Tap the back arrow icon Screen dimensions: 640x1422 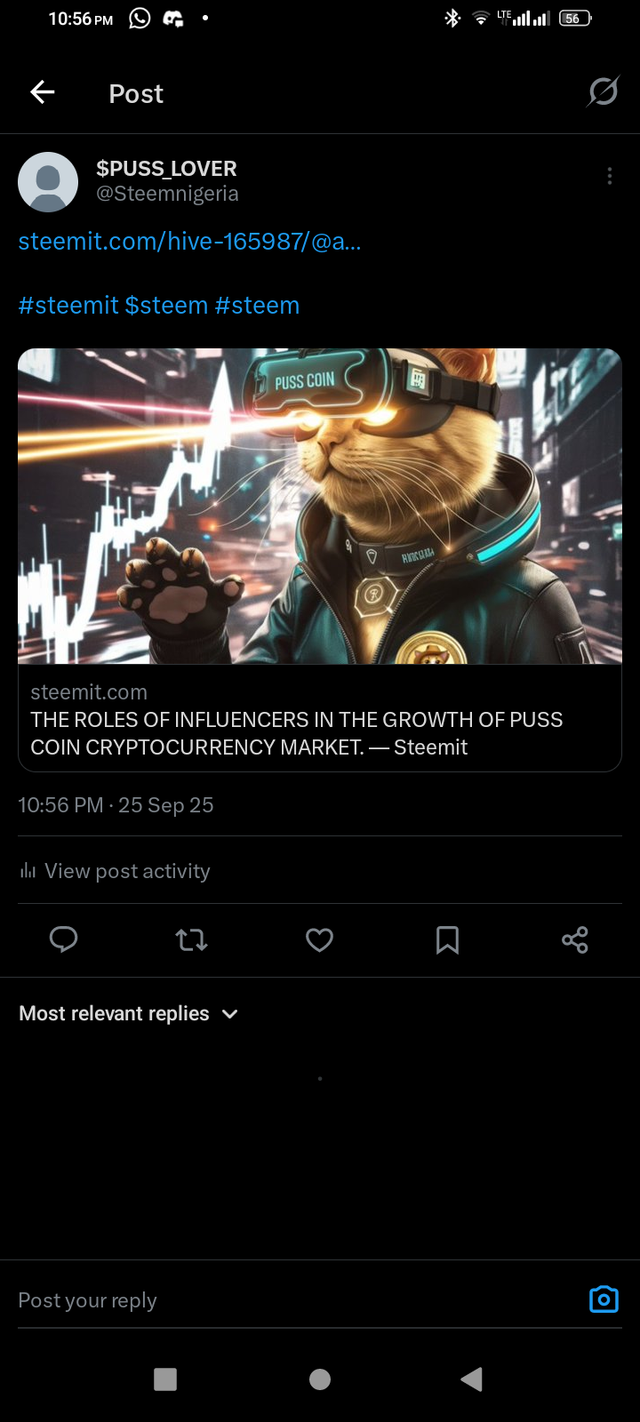tap(42, 93)
